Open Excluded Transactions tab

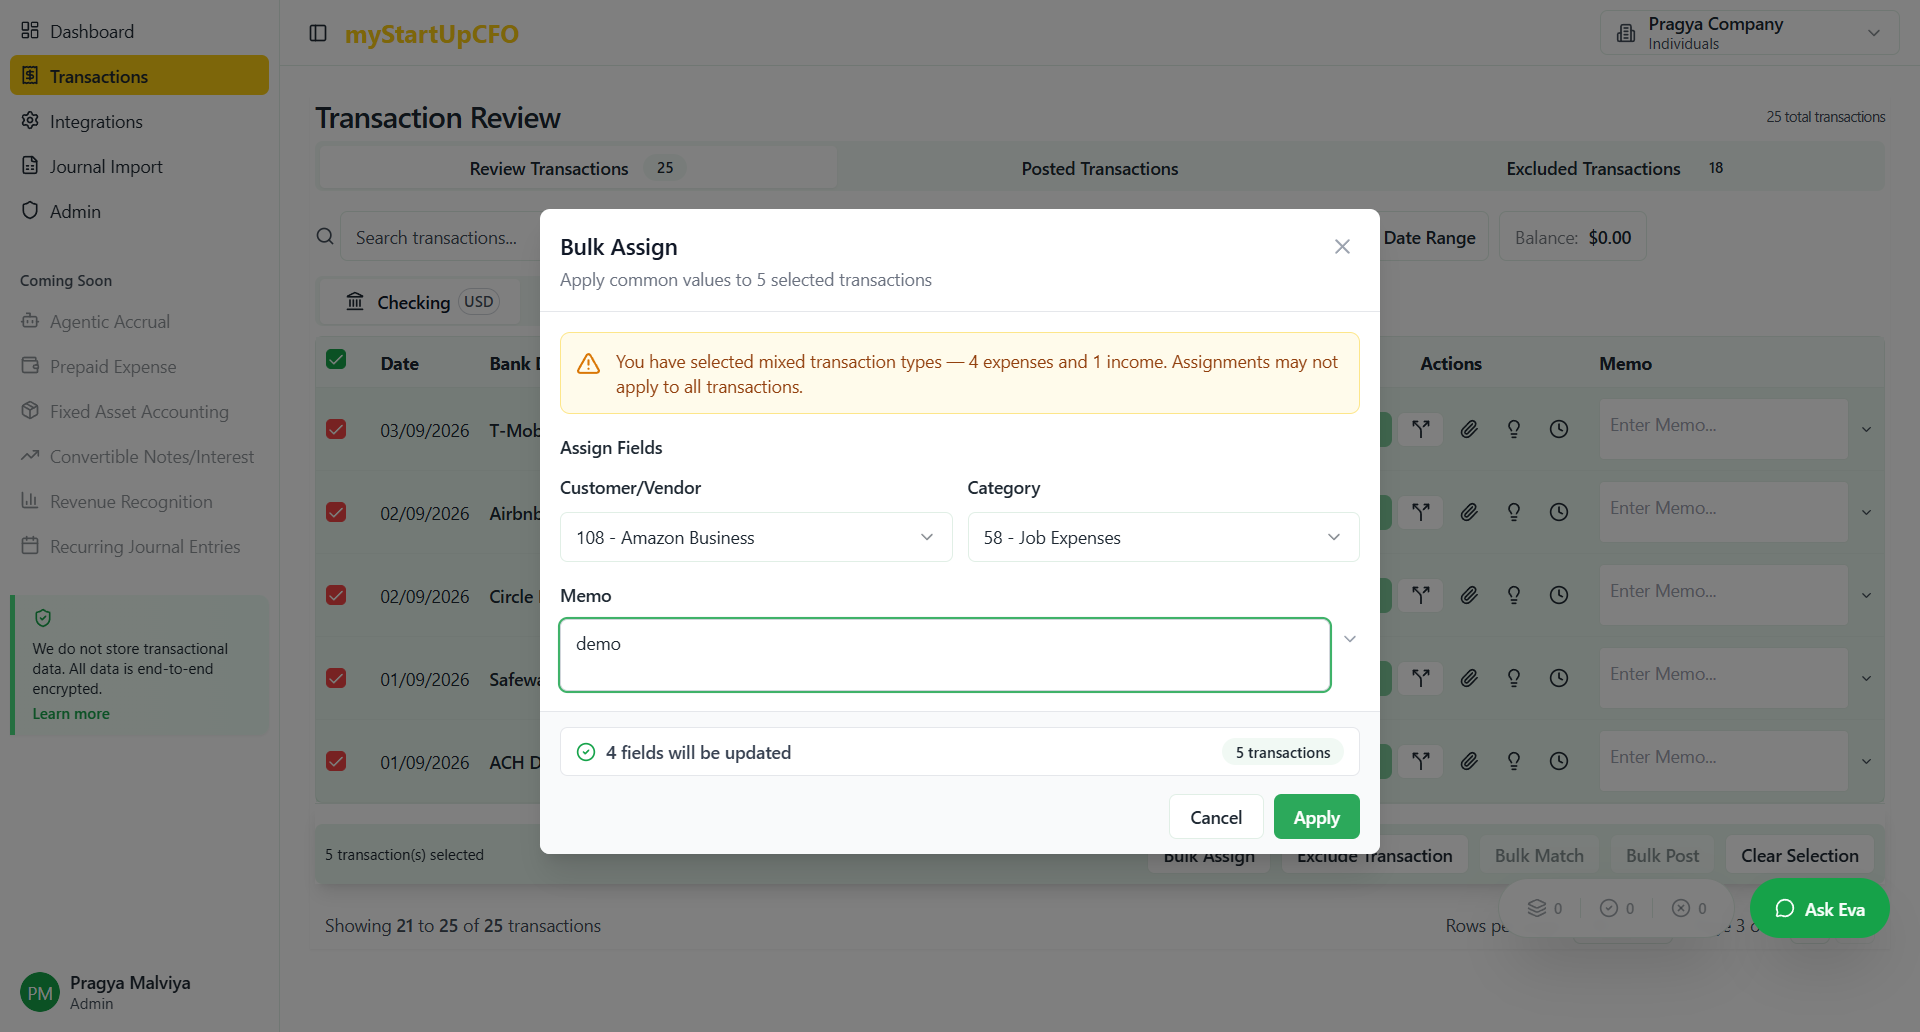(x=1593, y=169)
